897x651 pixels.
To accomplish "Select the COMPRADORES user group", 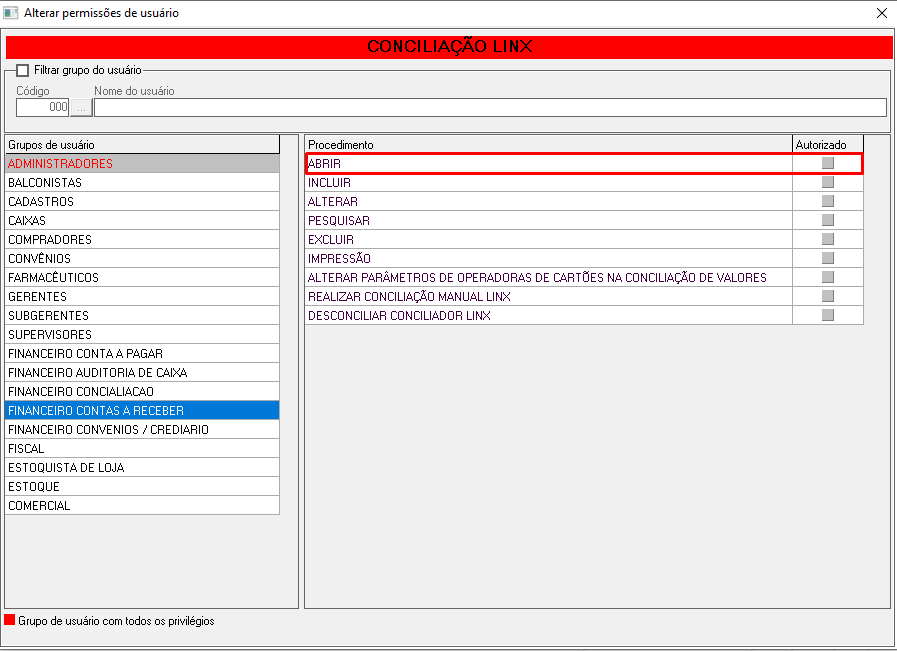I will [142, 239].
